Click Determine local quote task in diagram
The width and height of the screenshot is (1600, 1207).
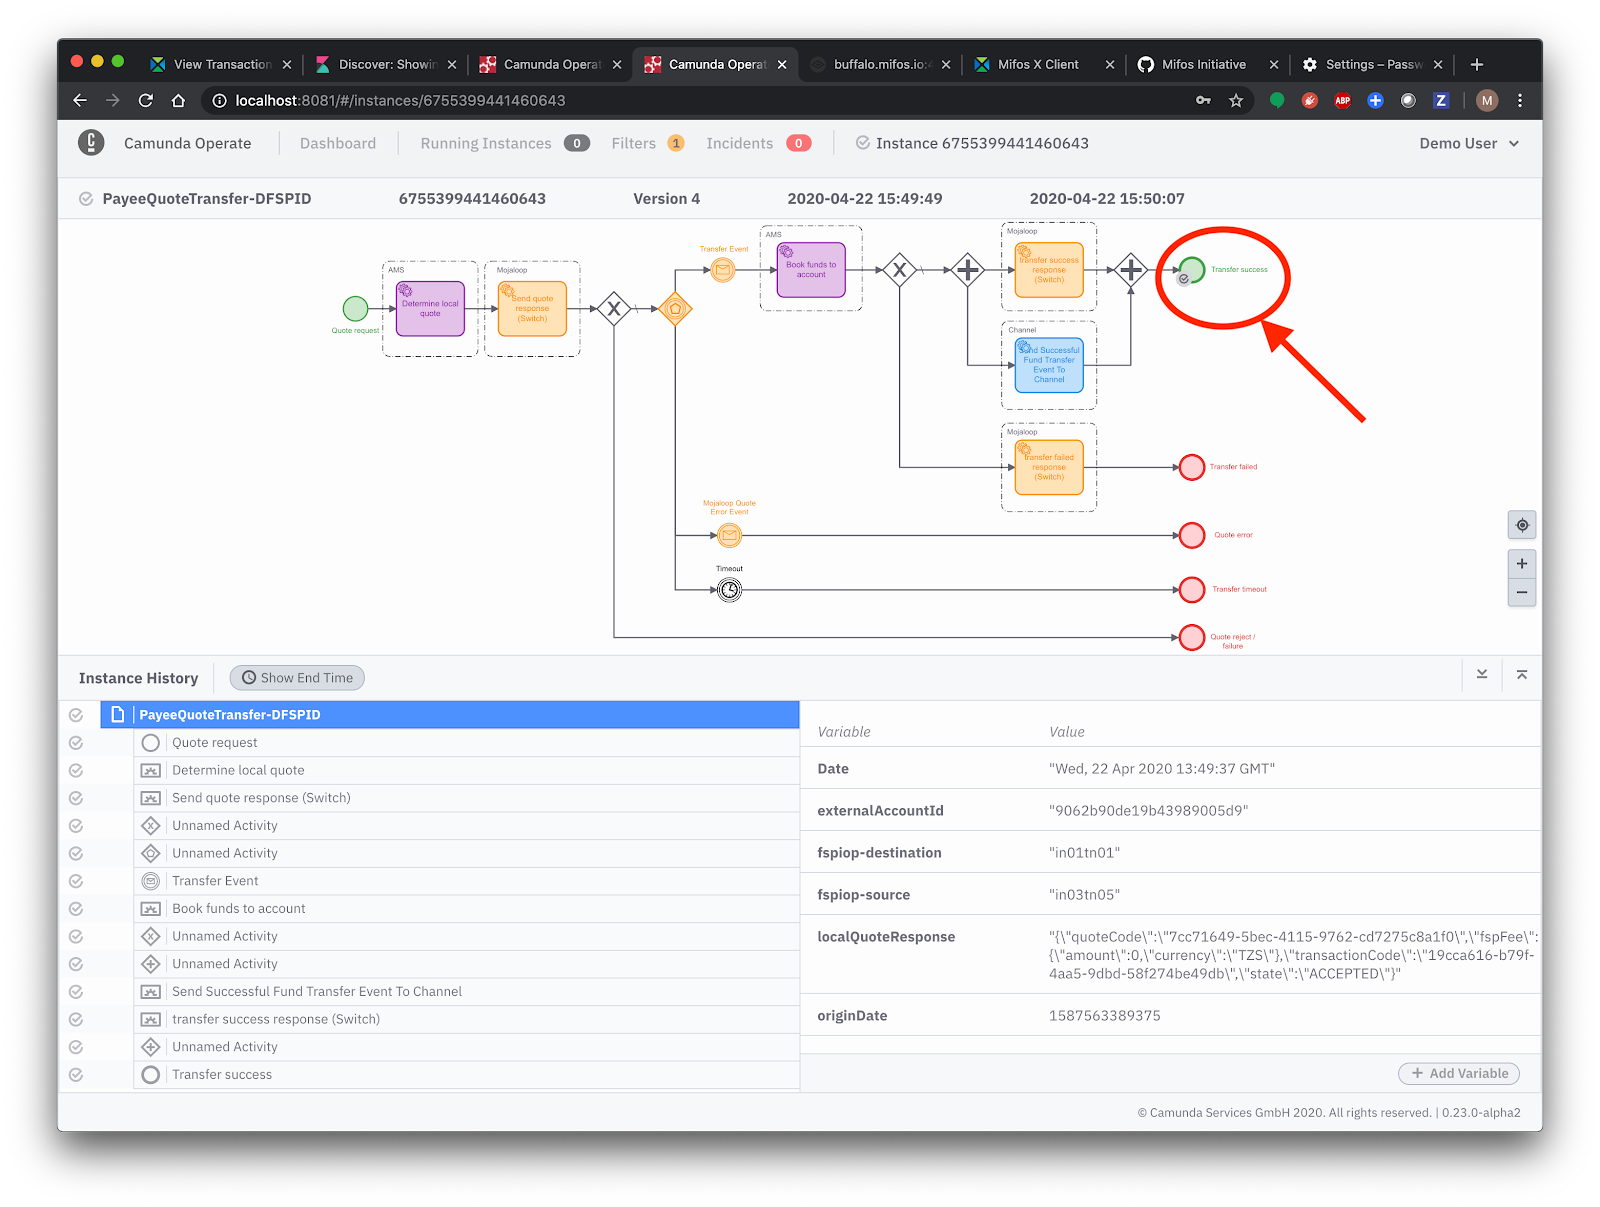(430, 309)
